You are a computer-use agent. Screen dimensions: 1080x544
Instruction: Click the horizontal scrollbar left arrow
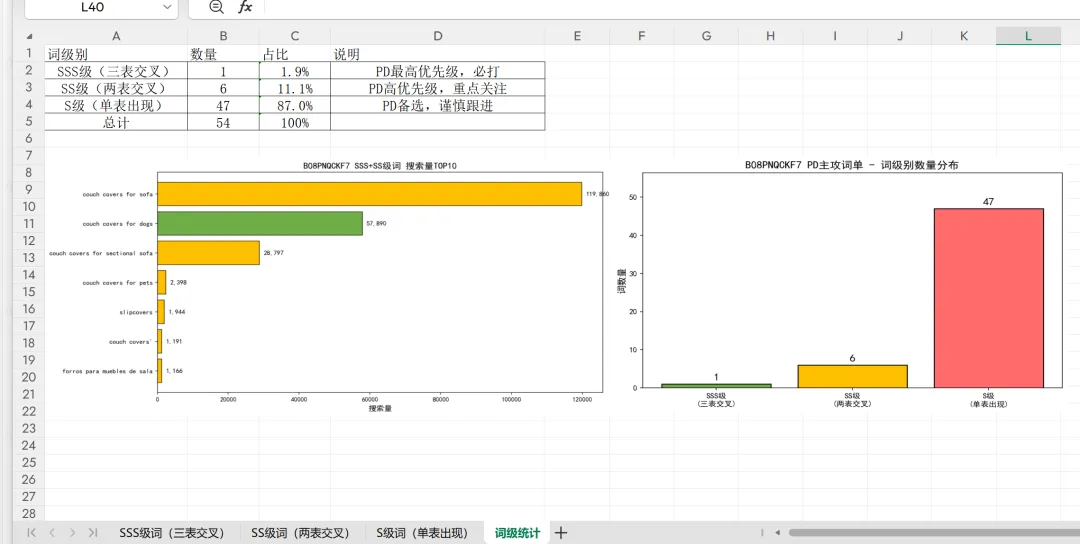(778, 532)
